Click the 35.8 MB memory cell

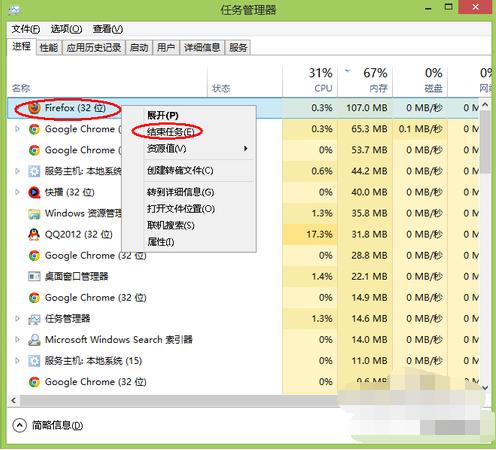[365, 213]
